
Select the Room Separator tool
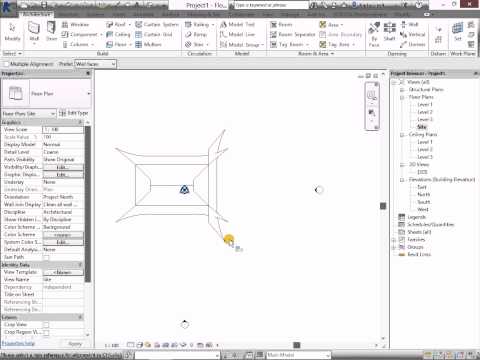click(x=292, y=34)
